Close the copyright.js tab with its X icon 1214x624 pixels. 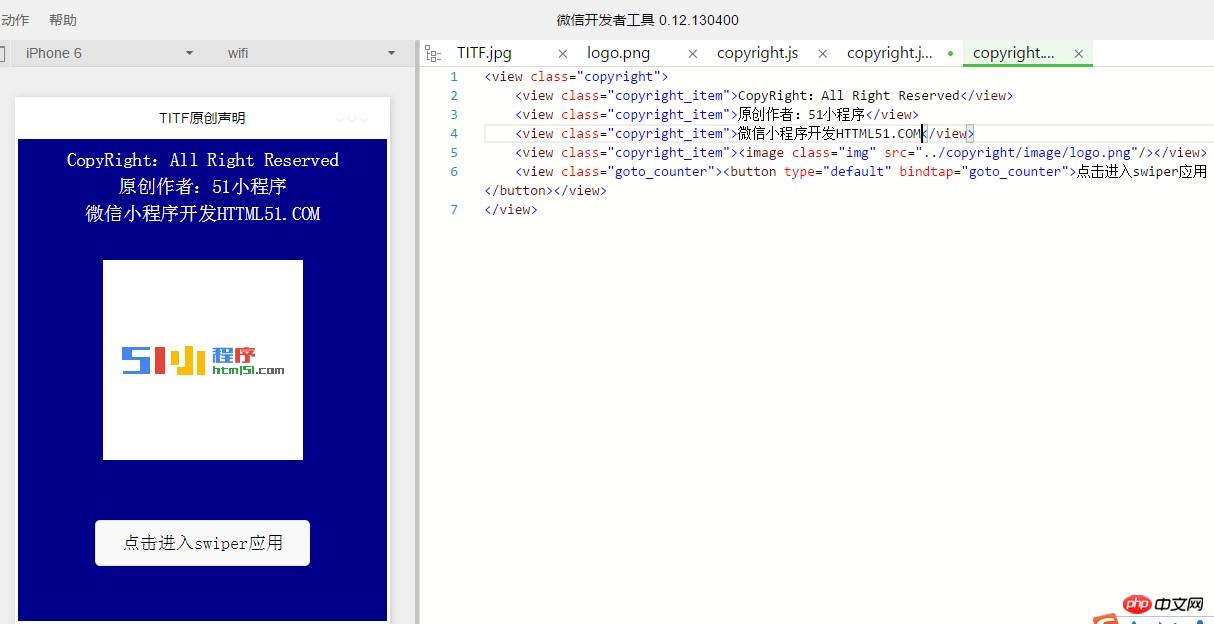822,53
